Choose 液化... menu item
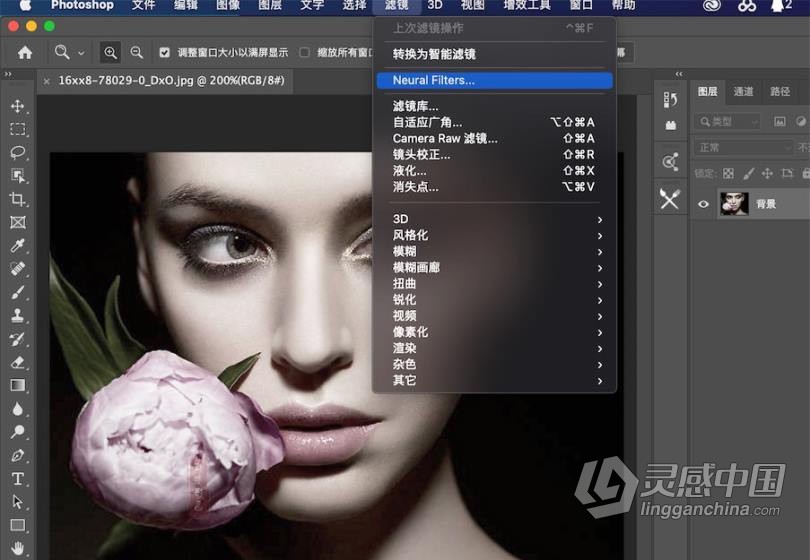The width and height of the screenshot is (810, 560). click(x=494, y=170)
